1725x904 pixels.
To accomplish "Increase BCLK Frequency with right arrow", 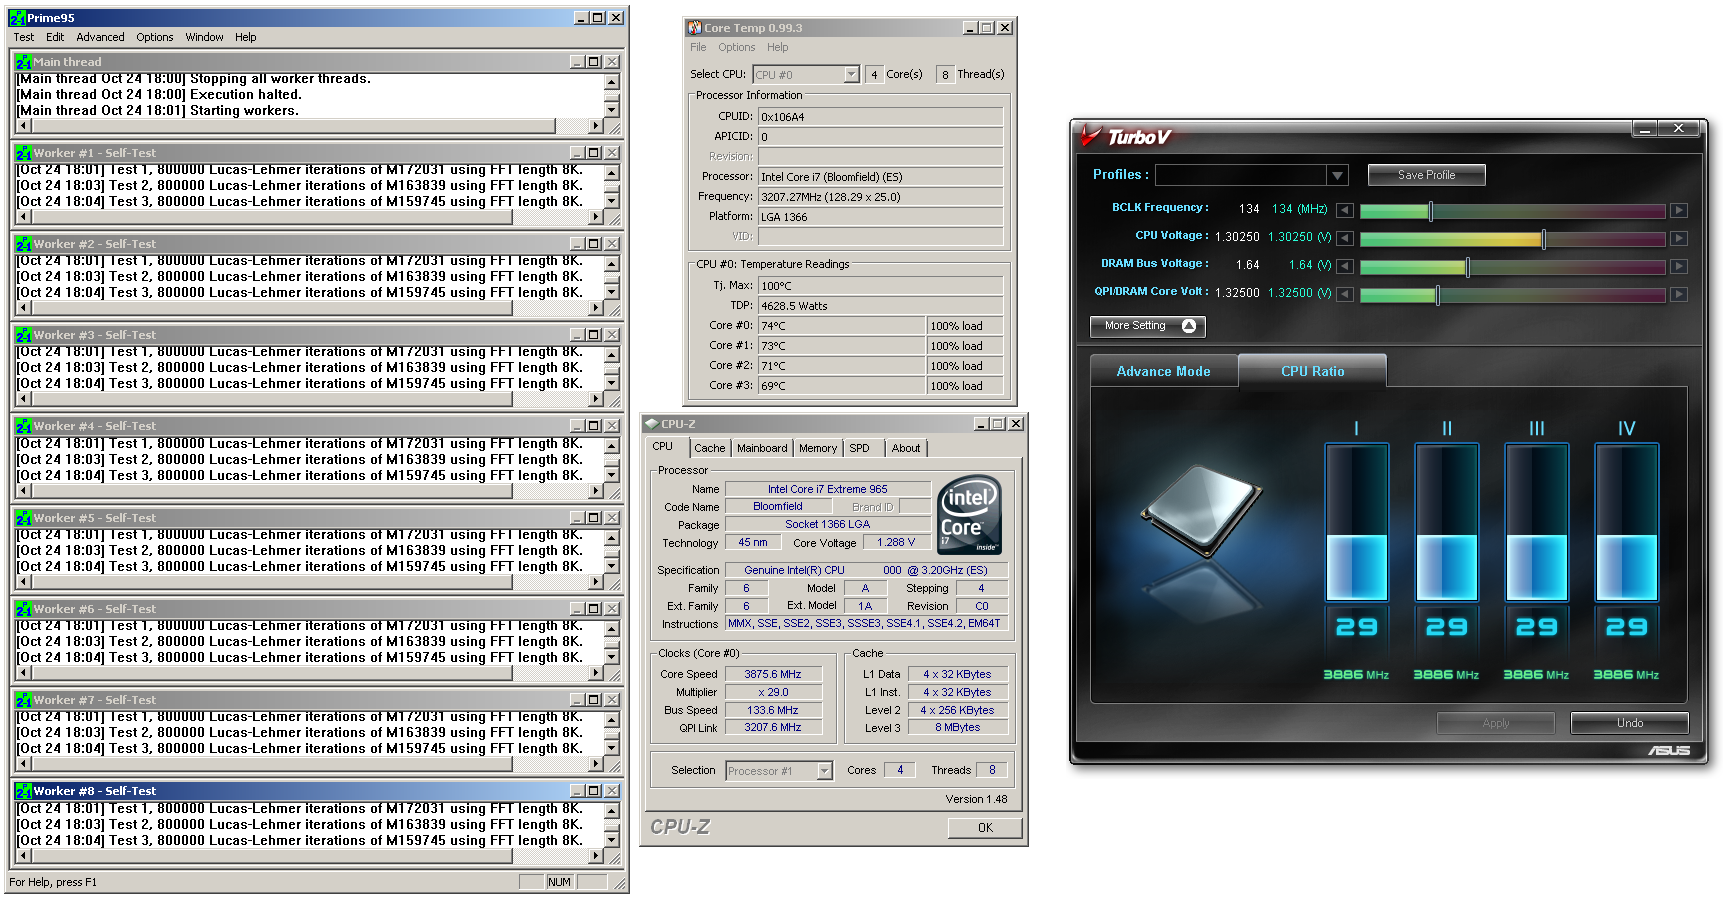I will coord(1679,210).
